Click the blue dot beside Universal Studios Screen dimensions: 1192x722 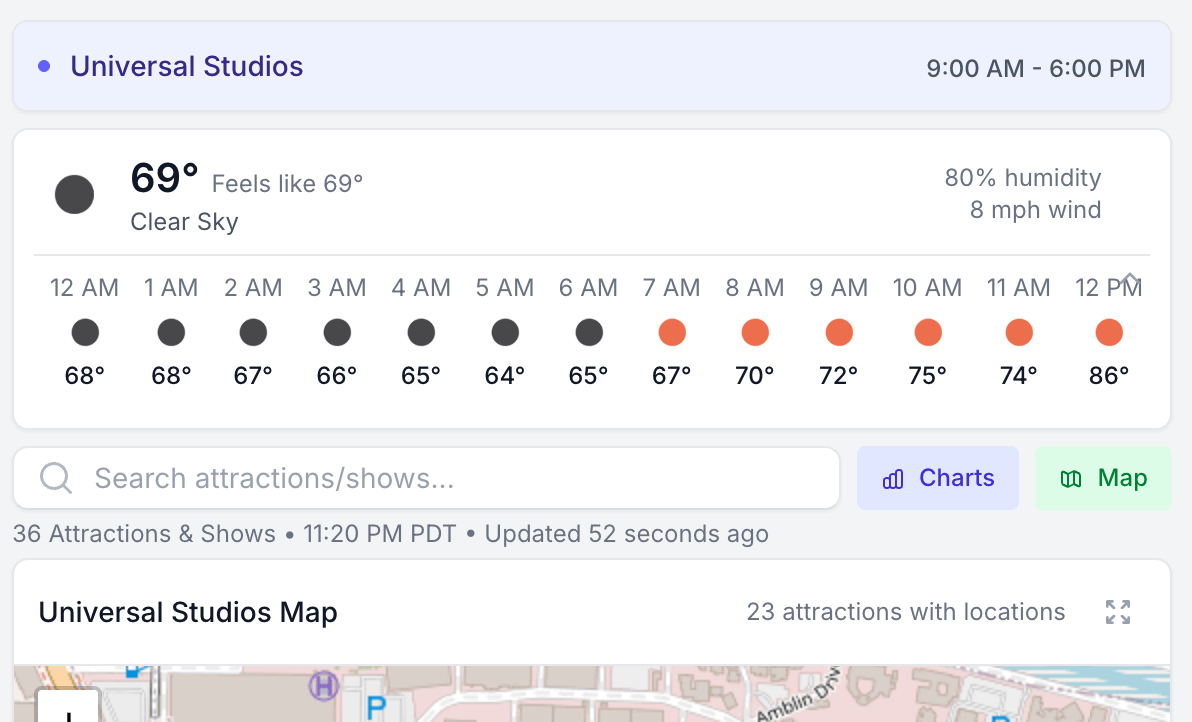click(44, 67)
